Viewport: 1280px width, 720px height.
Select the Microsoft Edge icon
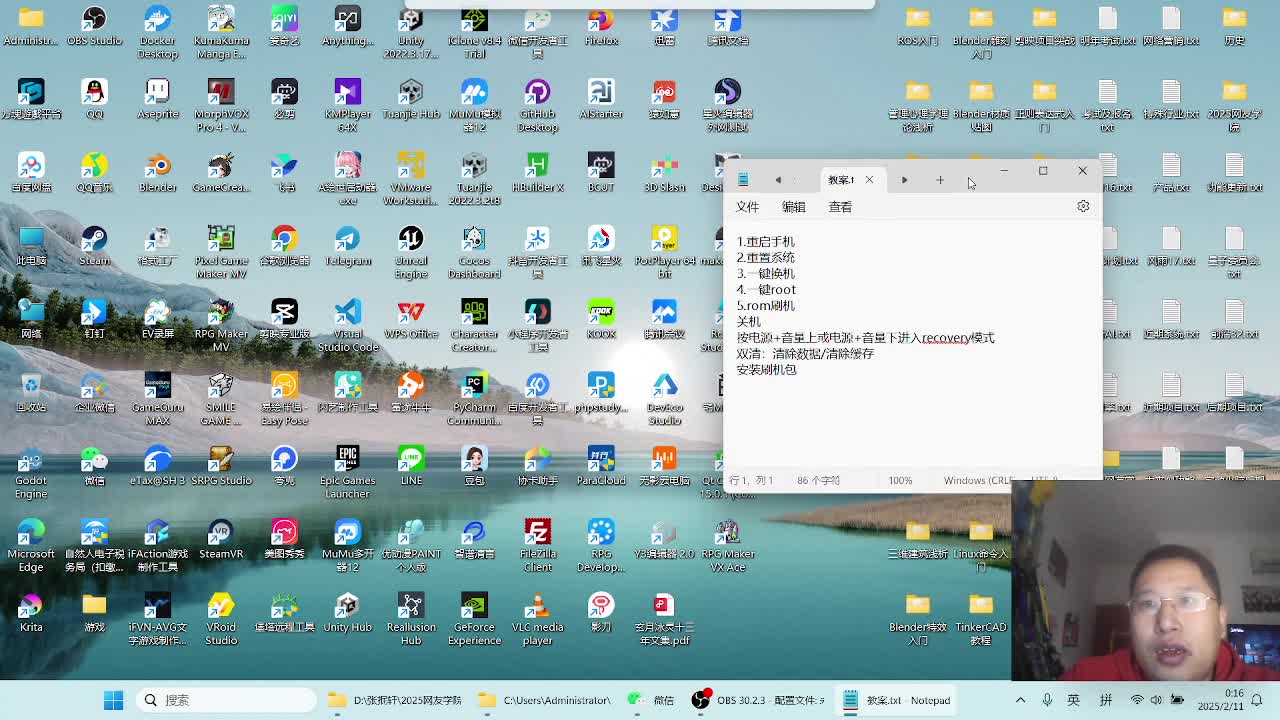[x=31, y=545]
